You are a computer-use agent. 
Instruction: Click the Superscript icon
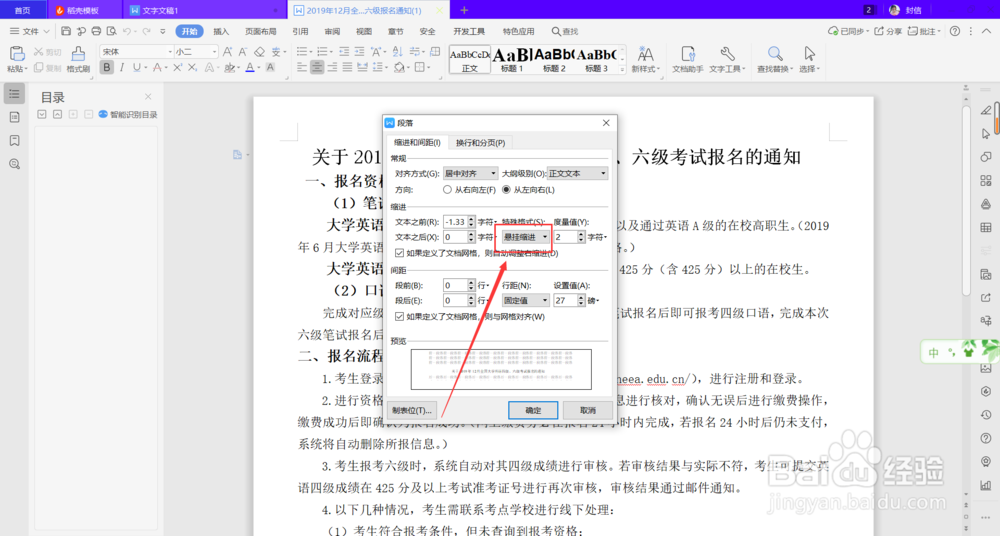click(177, 67)
